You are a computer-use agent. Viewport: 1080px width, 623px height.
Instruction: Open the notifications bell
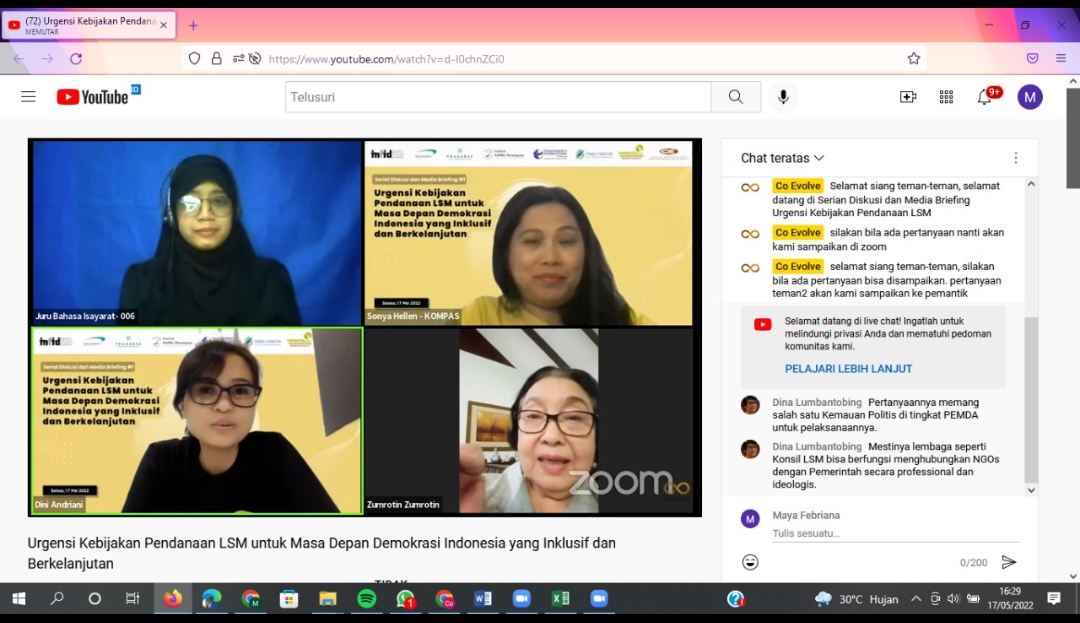click(x=985, y=97)
